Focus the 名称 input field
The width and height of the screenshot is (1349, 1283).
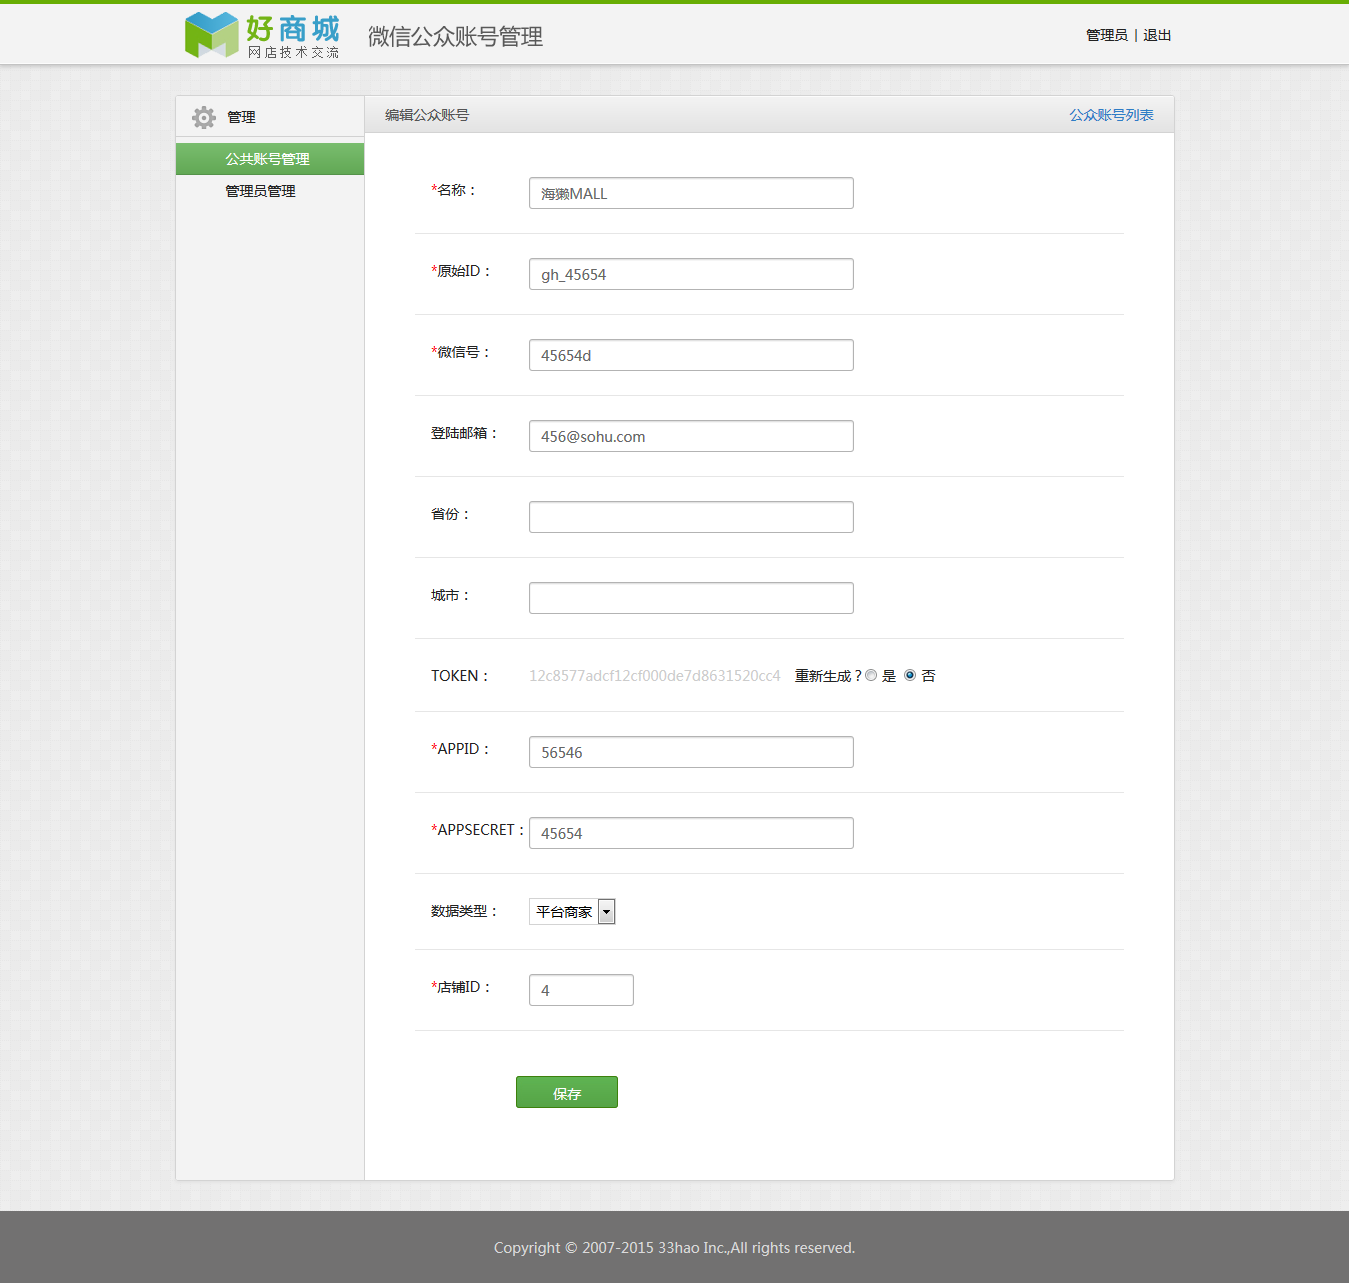tap(691, 193)
